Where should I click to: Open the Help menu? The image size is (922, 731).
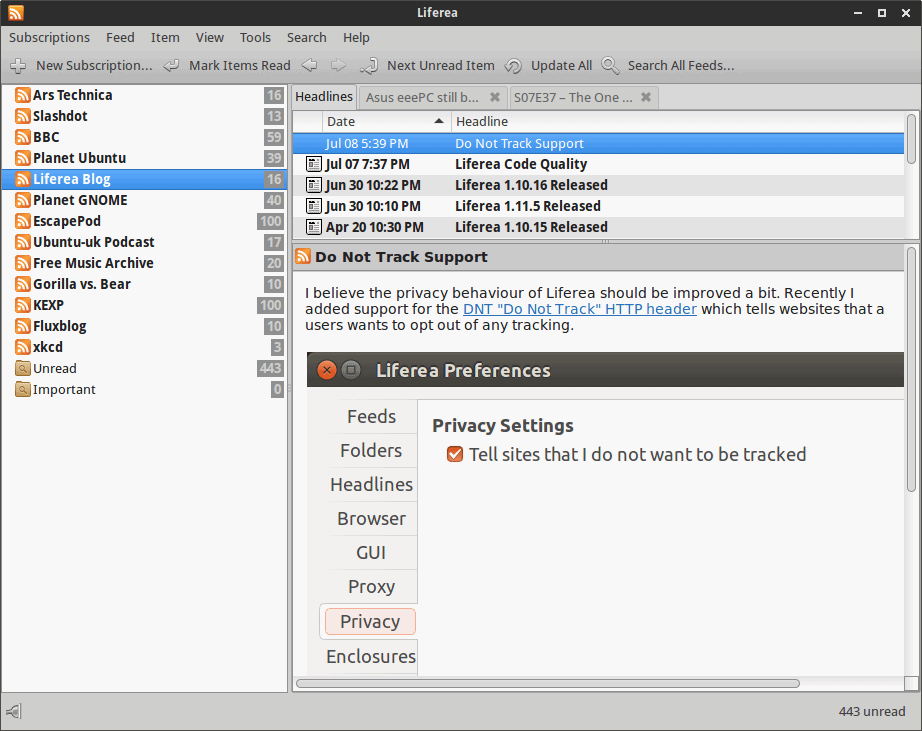tap(356, 38)
